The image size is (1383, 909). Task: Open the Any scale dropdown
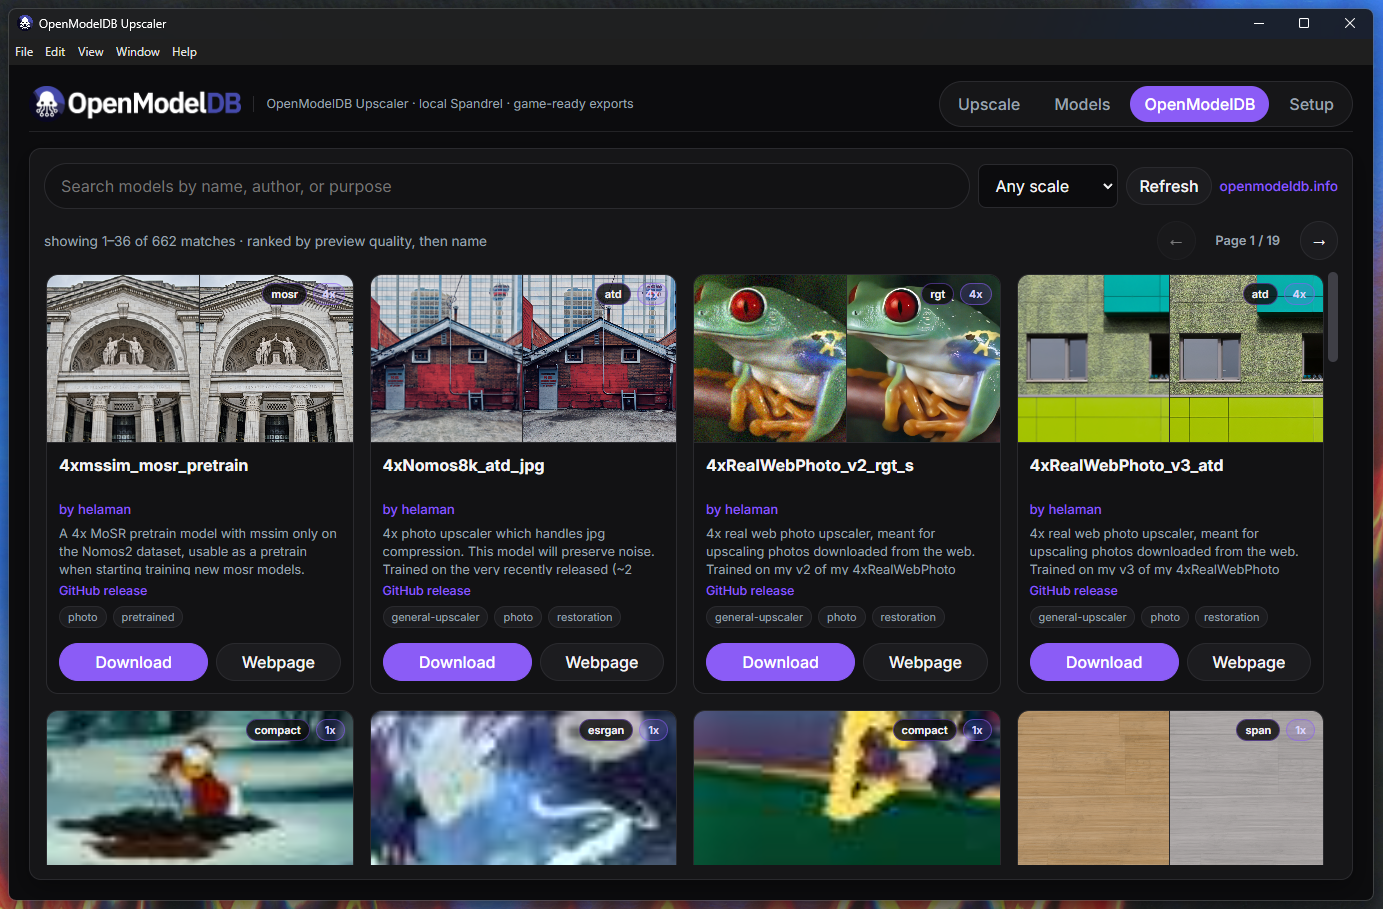(x=1047, y=186)
